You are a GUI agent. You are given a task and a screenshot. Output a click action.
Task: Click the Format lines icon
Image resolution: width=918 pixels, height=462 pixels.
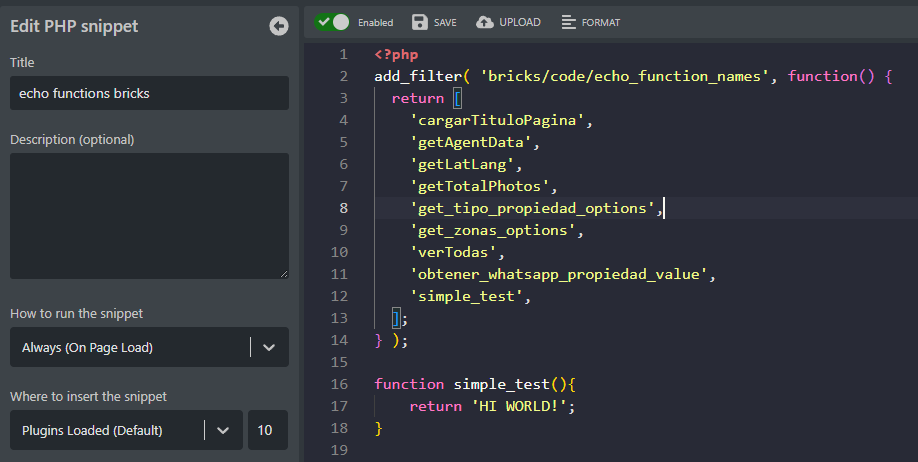coord(568,22)
